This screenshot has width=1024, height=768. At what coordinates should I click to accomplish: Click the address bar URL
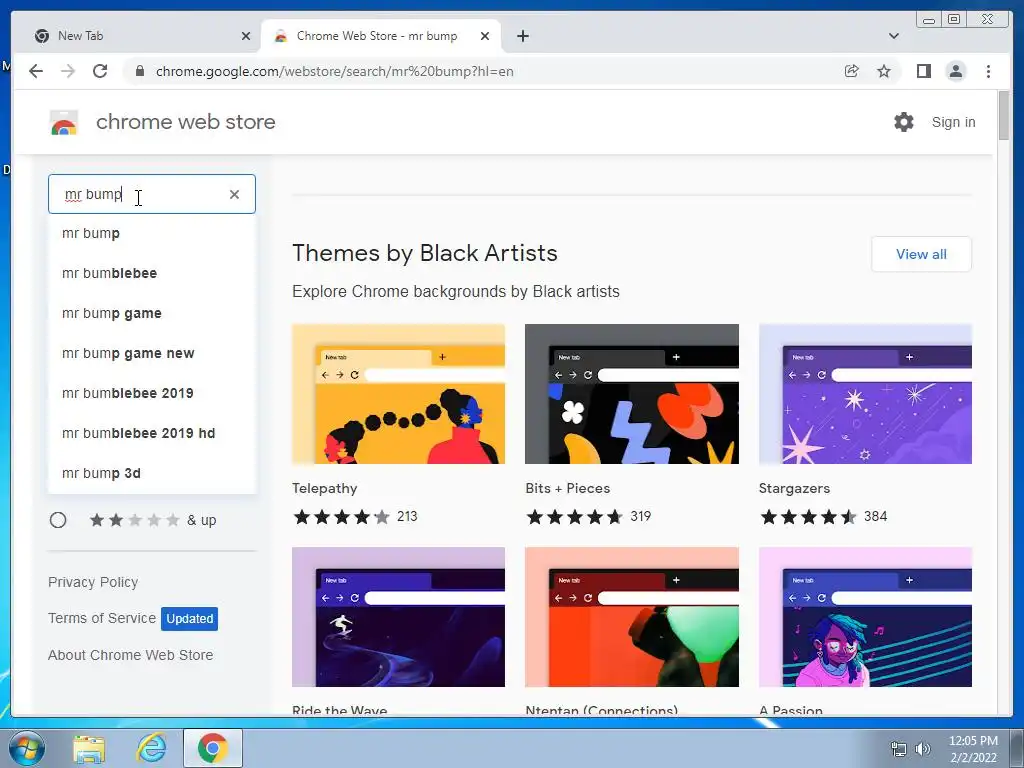coord(334,71)
